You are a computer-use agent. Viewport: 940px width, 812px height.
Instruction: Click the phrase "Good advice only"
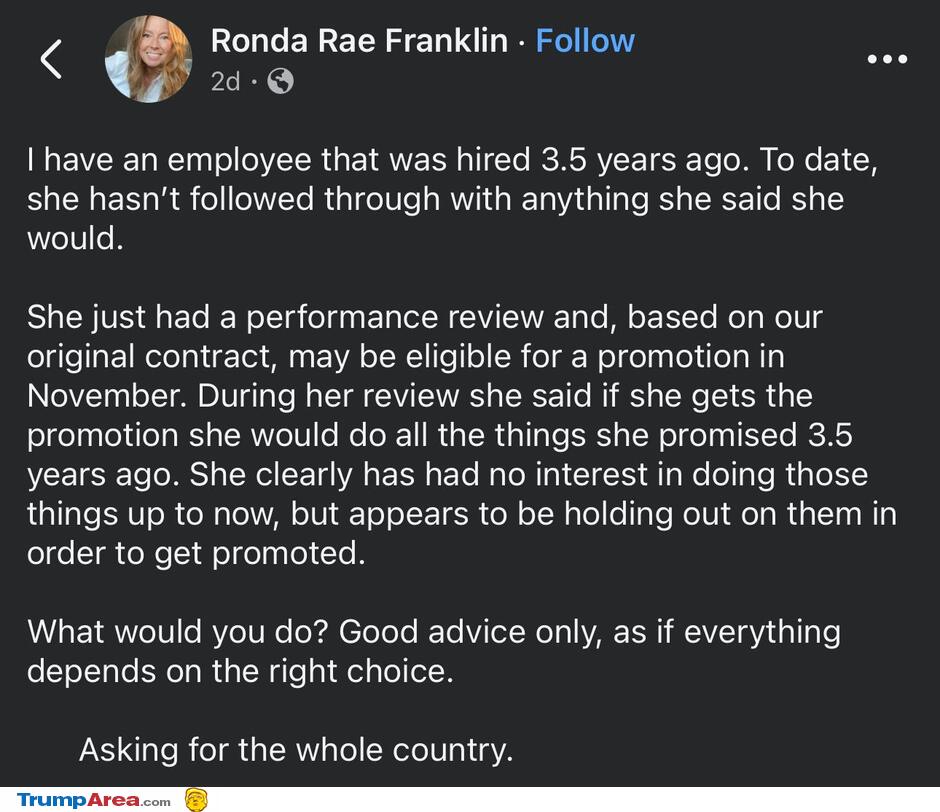pos(470,631)
